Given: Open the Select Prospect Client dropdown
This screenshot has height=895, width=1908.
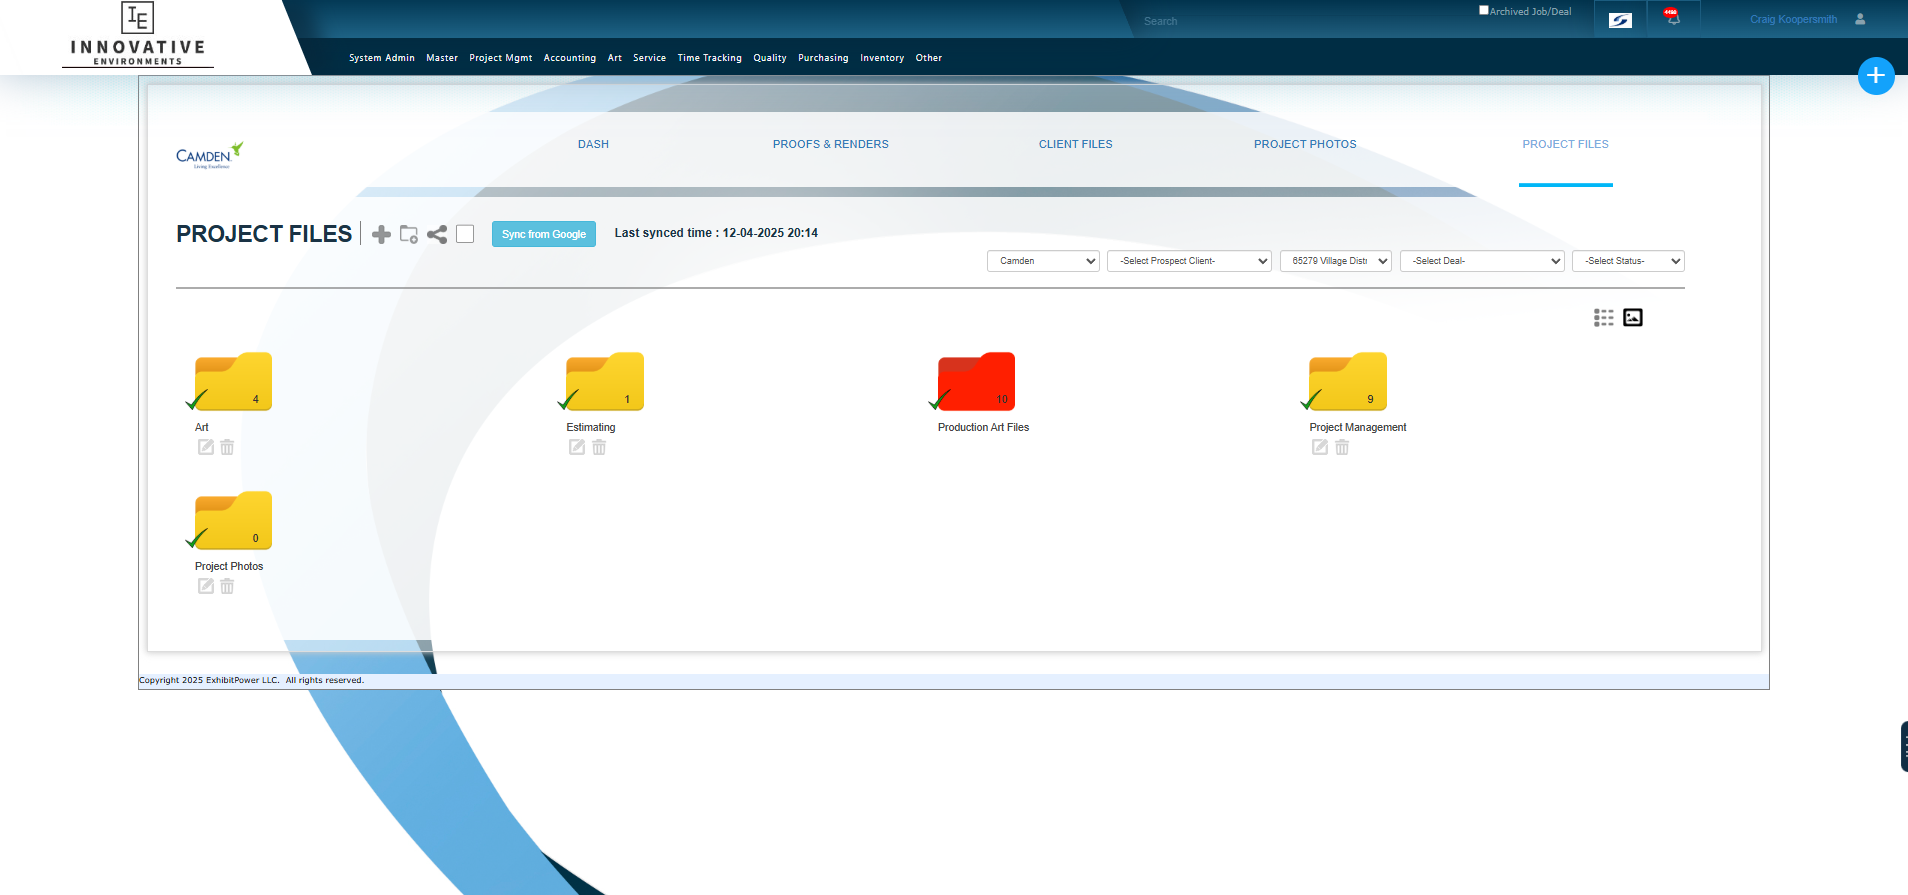Looking at the screenshot, I should click(1189, 261).
